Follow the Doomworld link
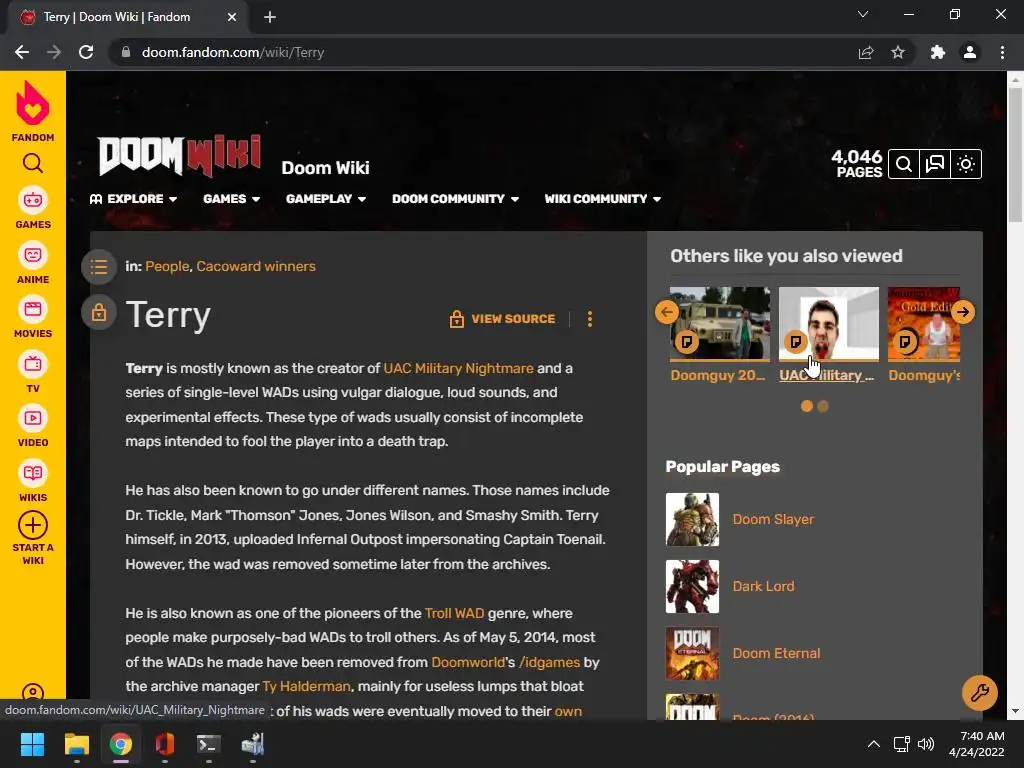 tap(468, 662)
